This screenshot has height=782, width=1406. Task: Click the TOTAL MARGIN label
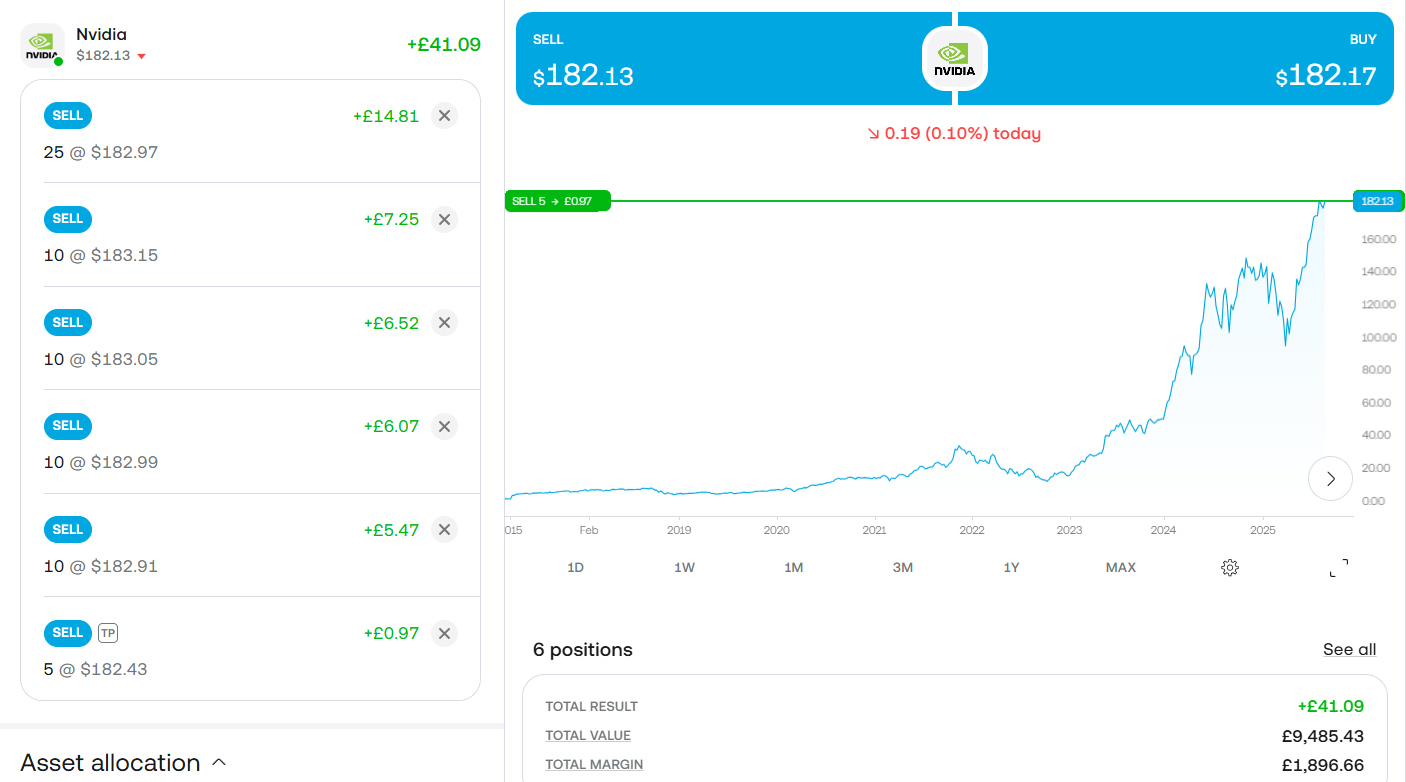[x=594, y=765]
